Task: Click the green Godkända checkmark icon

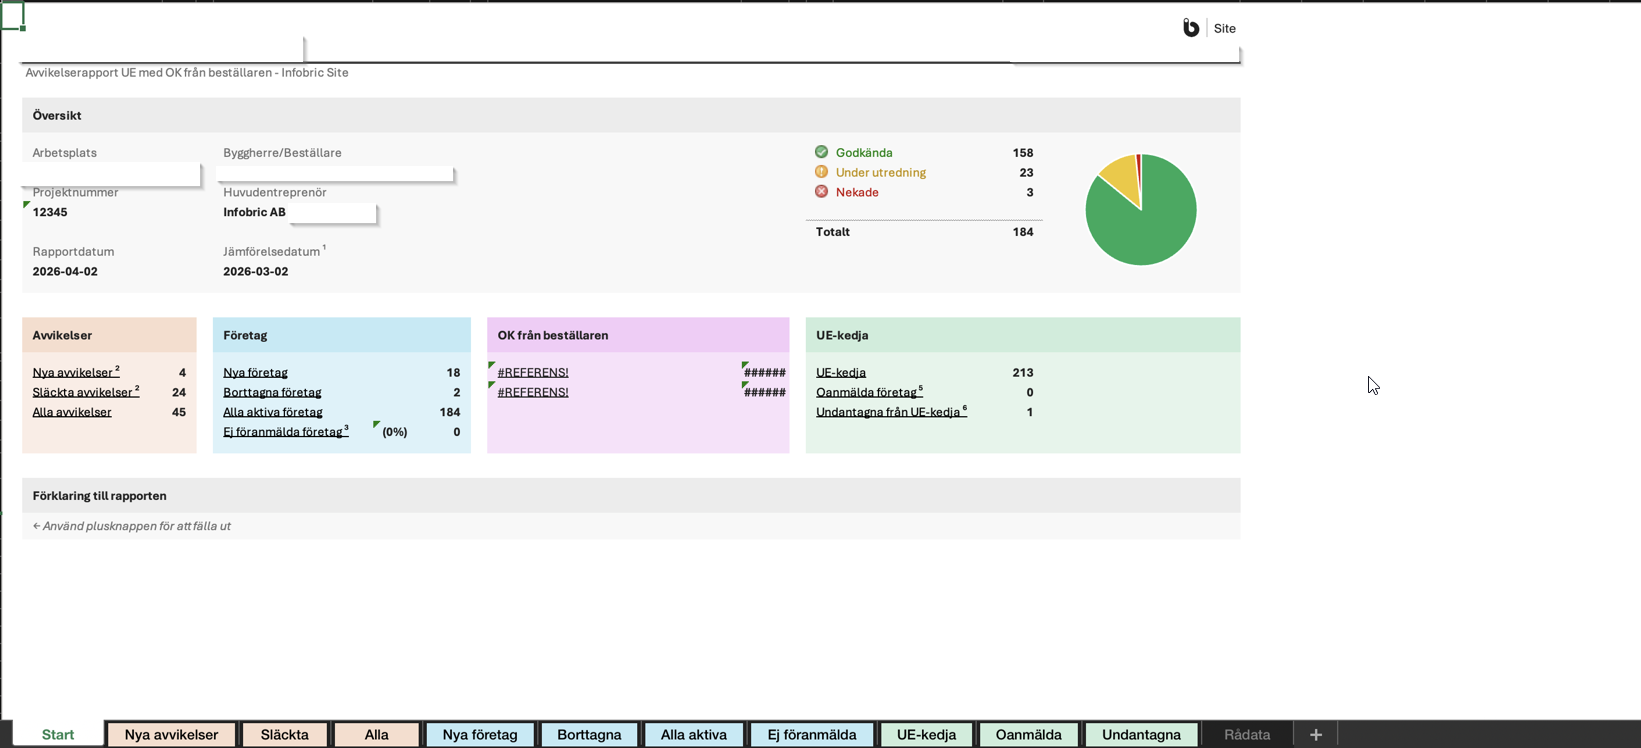Action: point(821,152)
